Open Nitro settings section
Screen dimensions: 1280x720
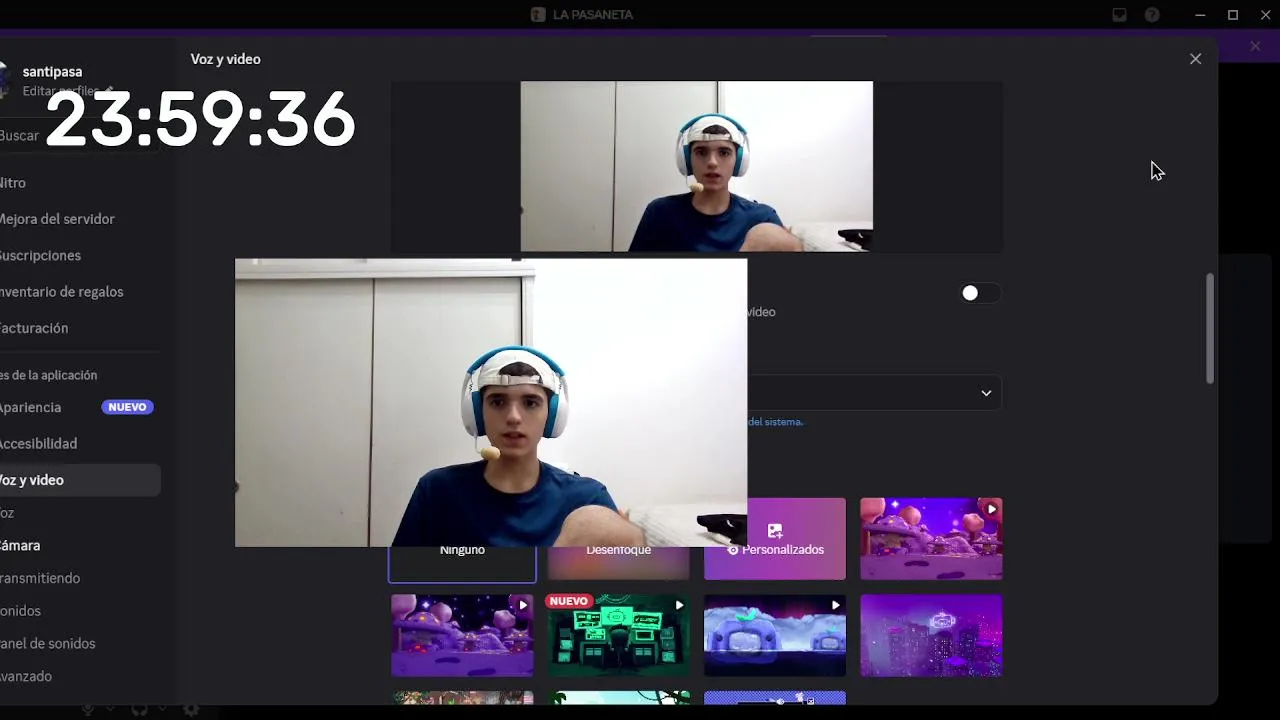click(80, 183)
